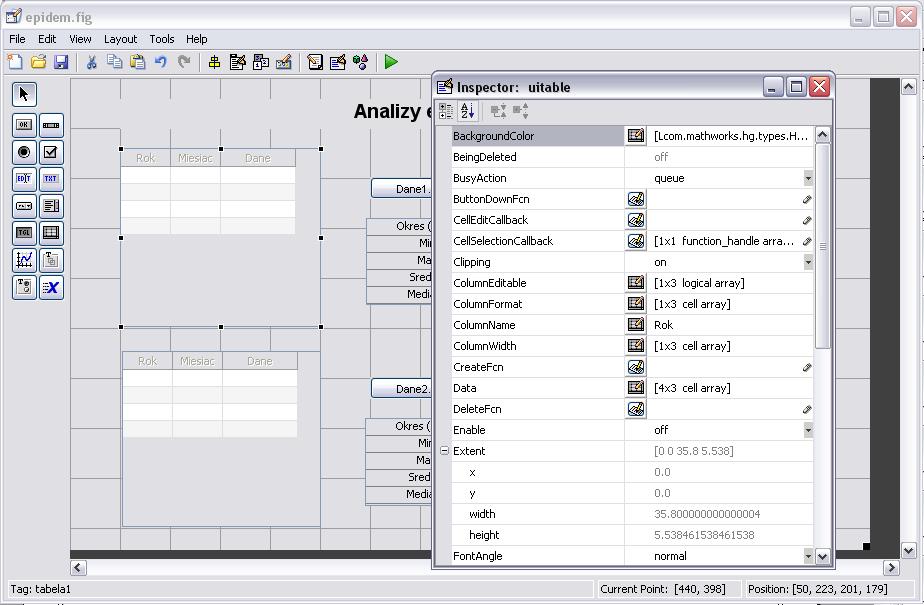
Task: Click the pencil icon for DeleteFcn
Action: click(x=807, y=409)
